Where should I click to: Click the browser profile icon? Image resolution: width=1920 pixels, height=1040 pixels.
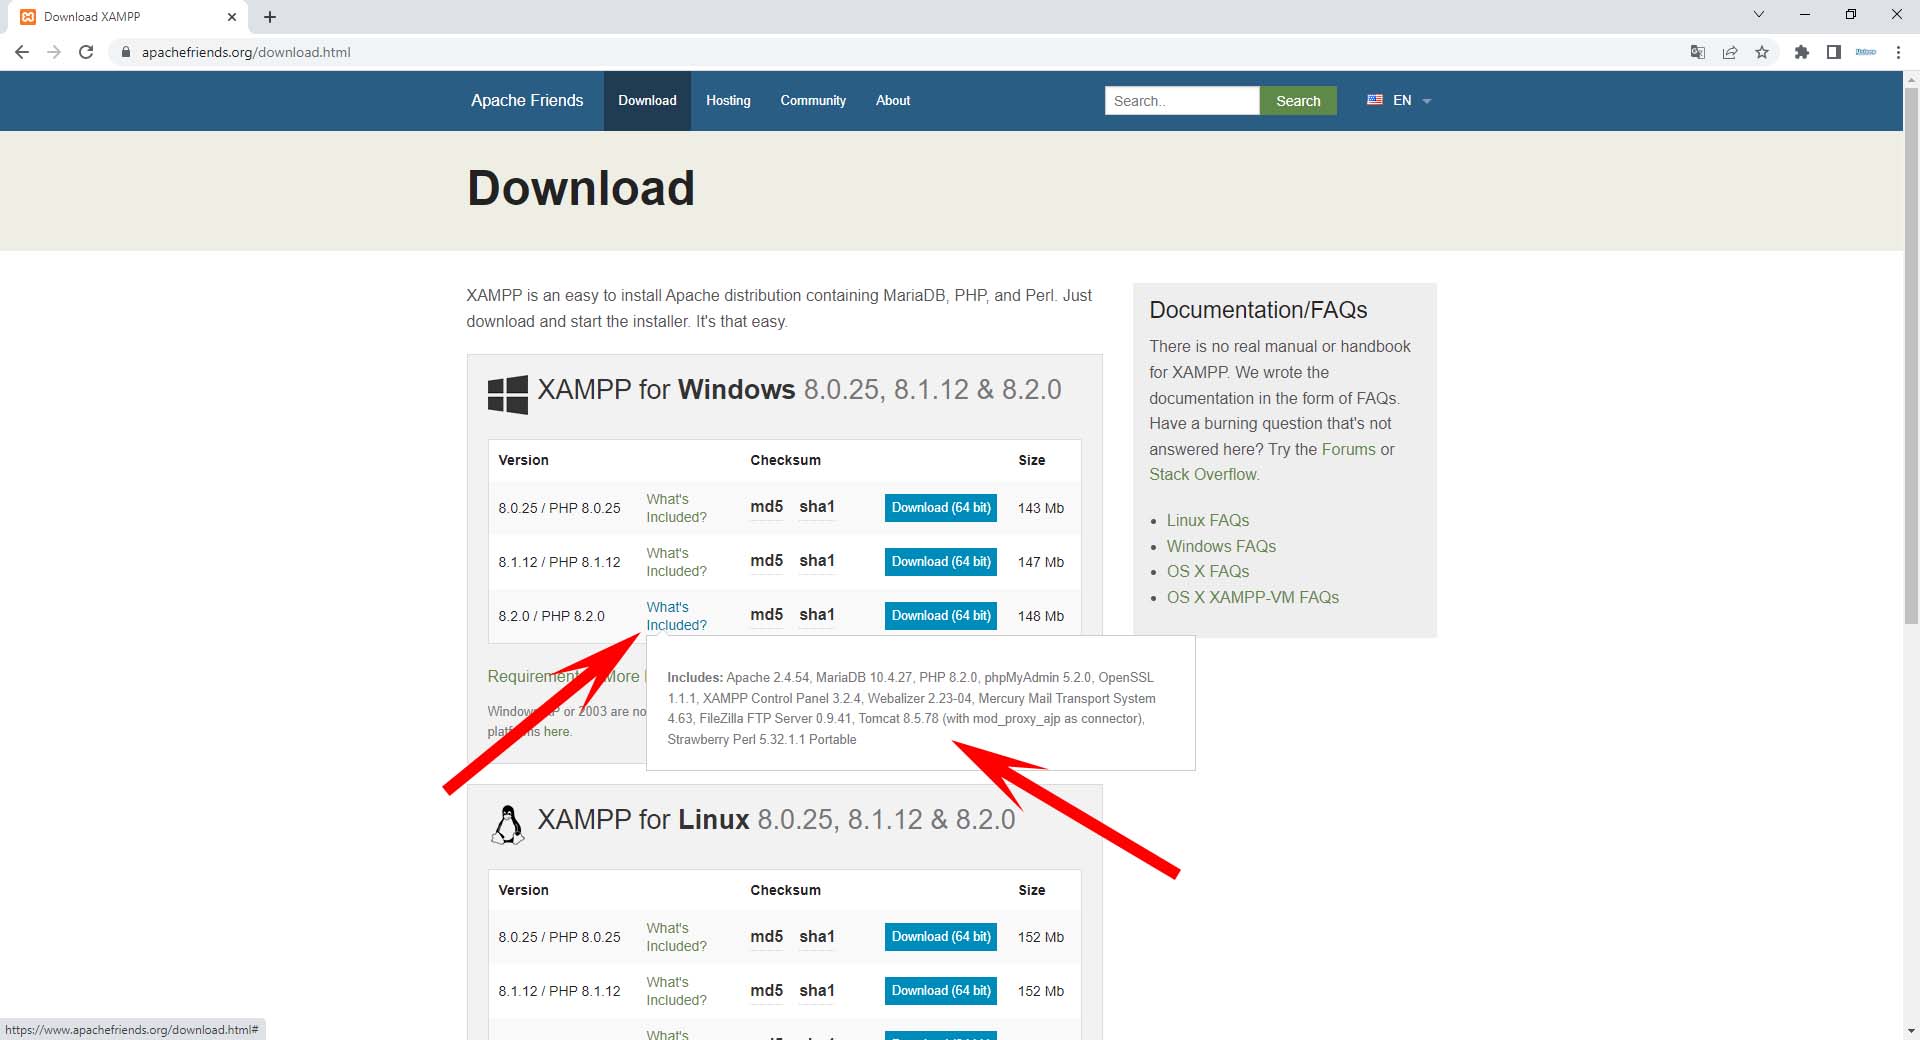click(x=1865, y=52)
